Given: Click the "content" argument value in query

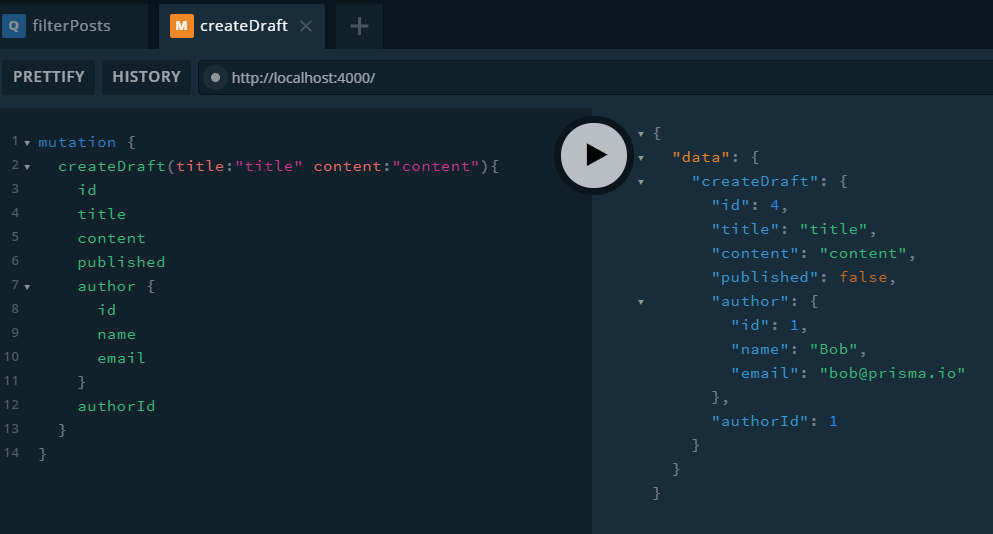Looking at the screenshot, I should tap(436, 166).
